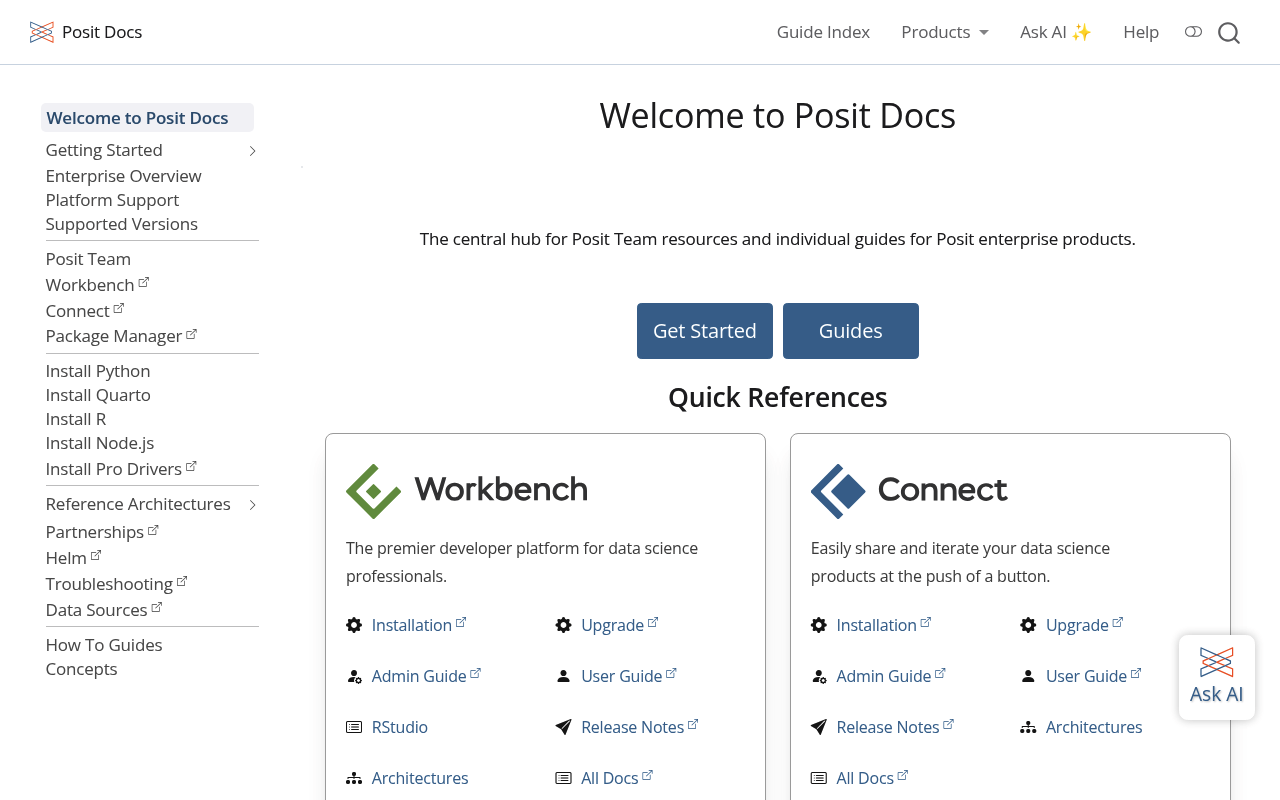This screenshot has width=1280, height=800.
Task: Click the Guides button
Action: [851, 331]
